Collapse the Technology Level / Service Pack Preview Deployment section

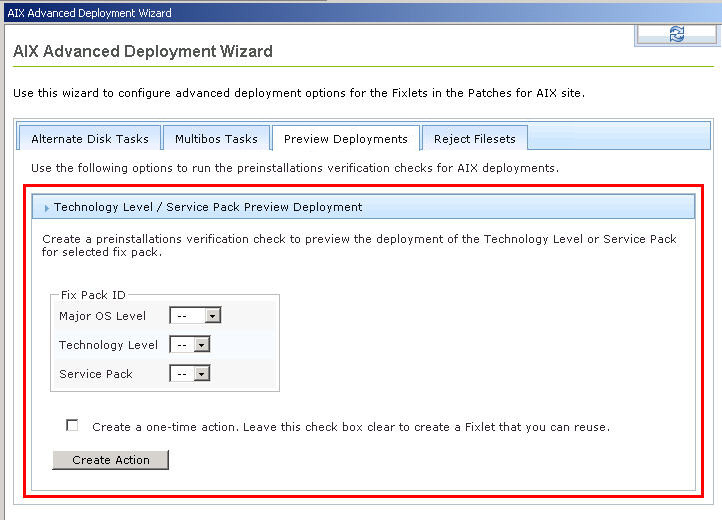363,207
